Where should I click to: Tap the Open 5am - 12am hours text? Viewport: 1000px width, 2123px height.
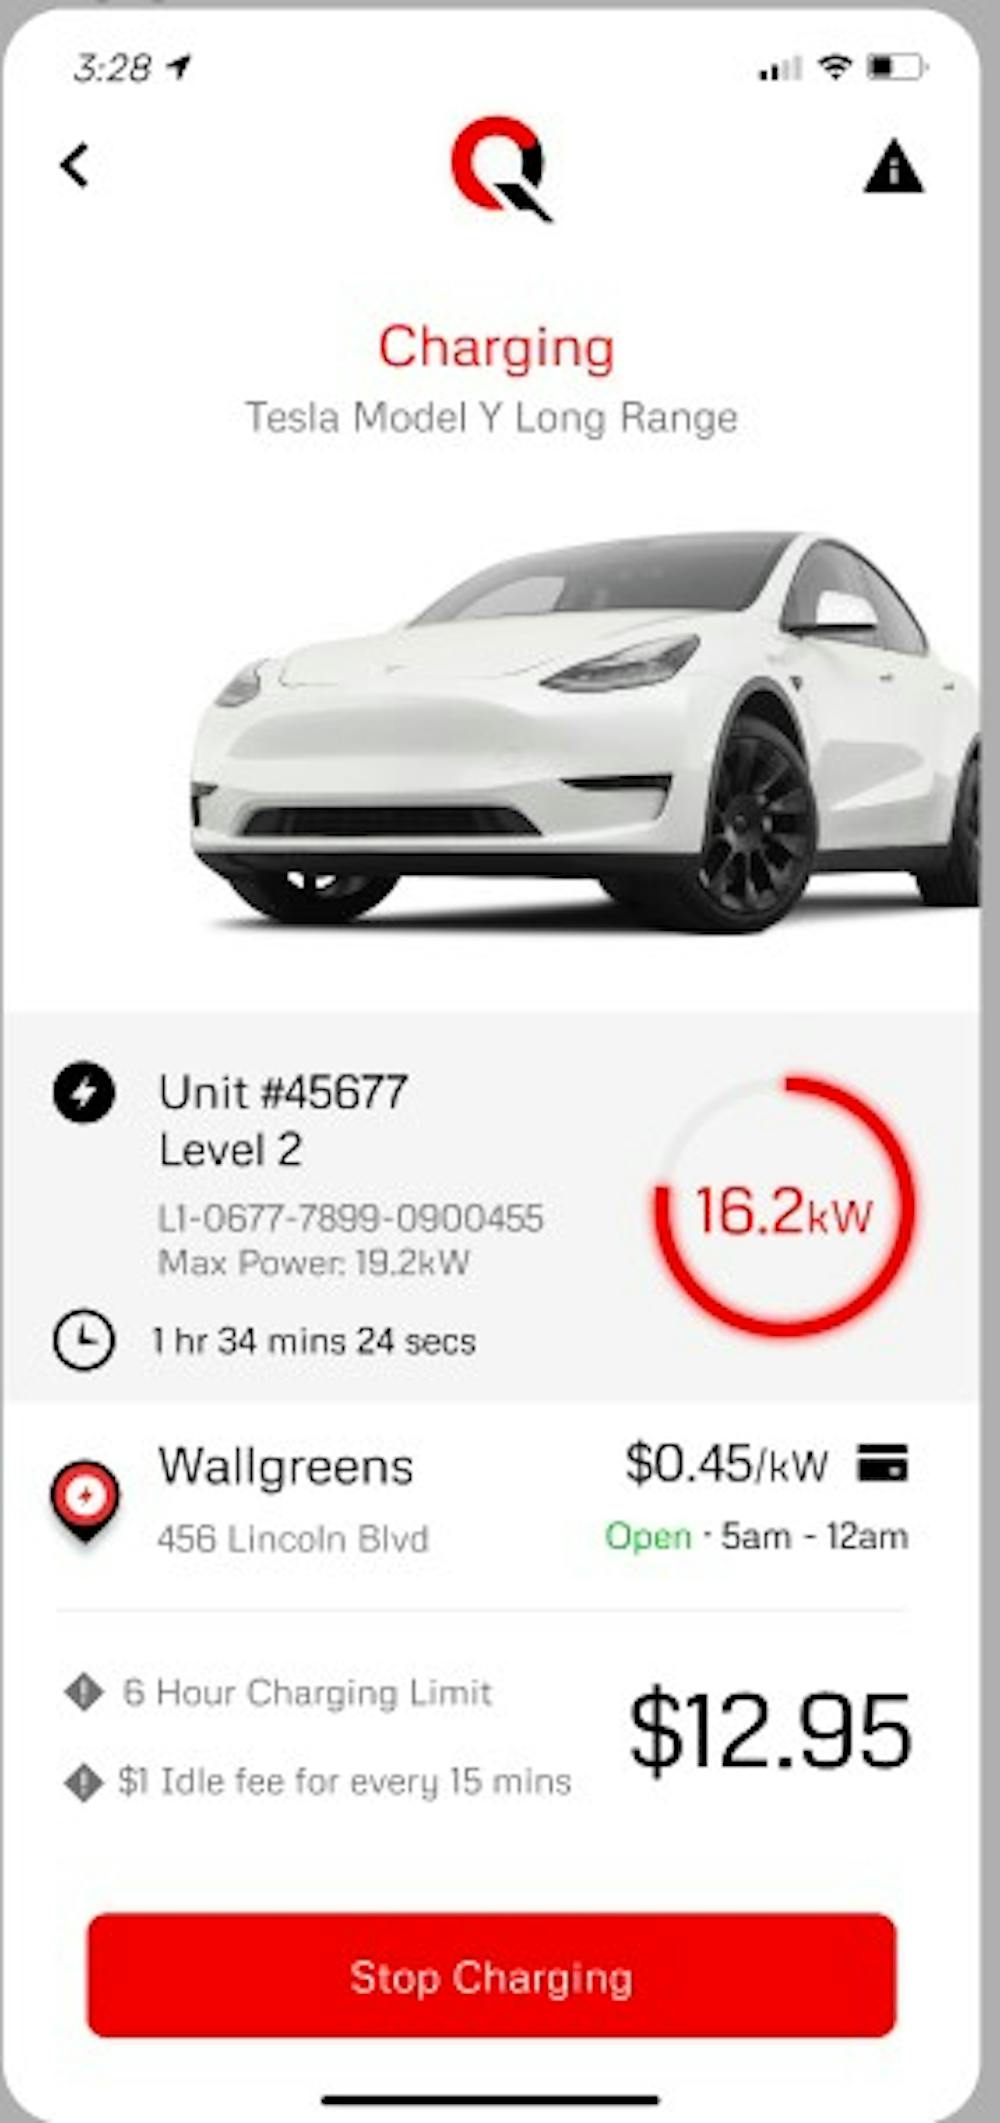(756, 1536)
